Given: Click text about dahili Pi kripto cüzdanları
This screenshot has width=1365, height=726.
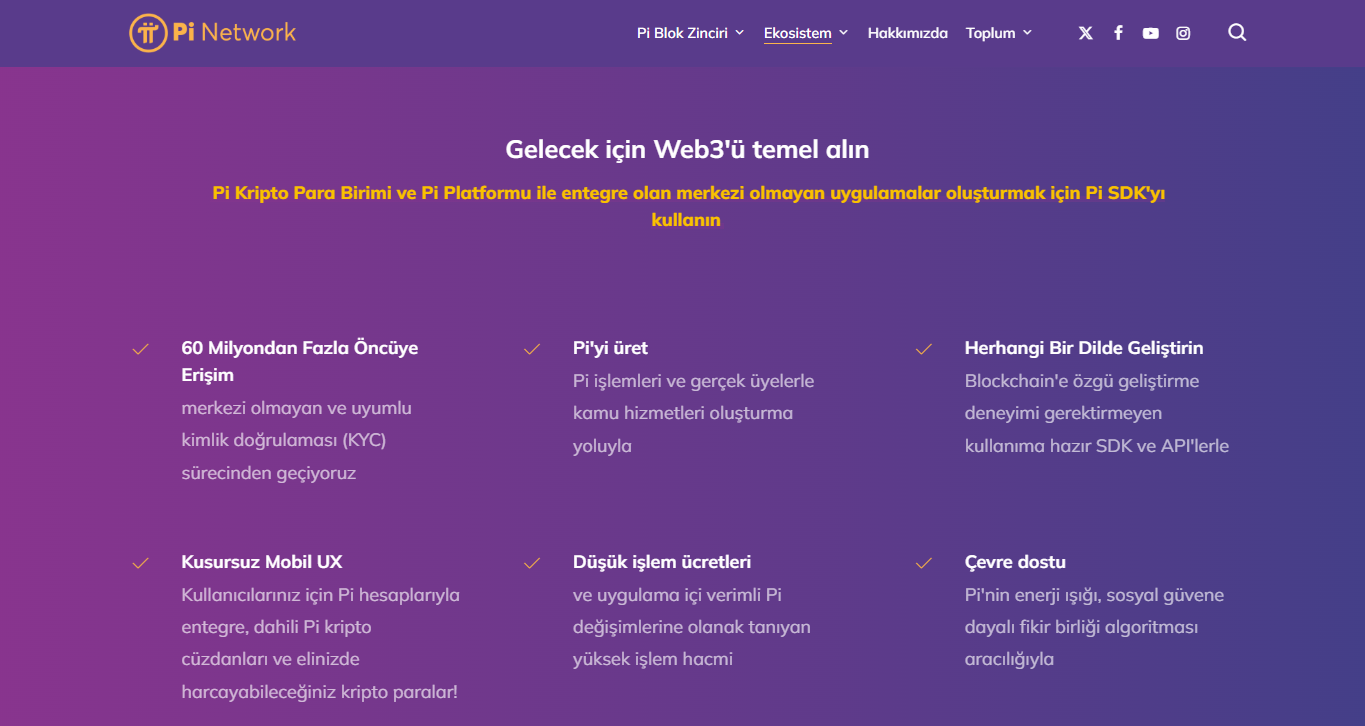Looking at the screenshot, I should pos(320,643).
